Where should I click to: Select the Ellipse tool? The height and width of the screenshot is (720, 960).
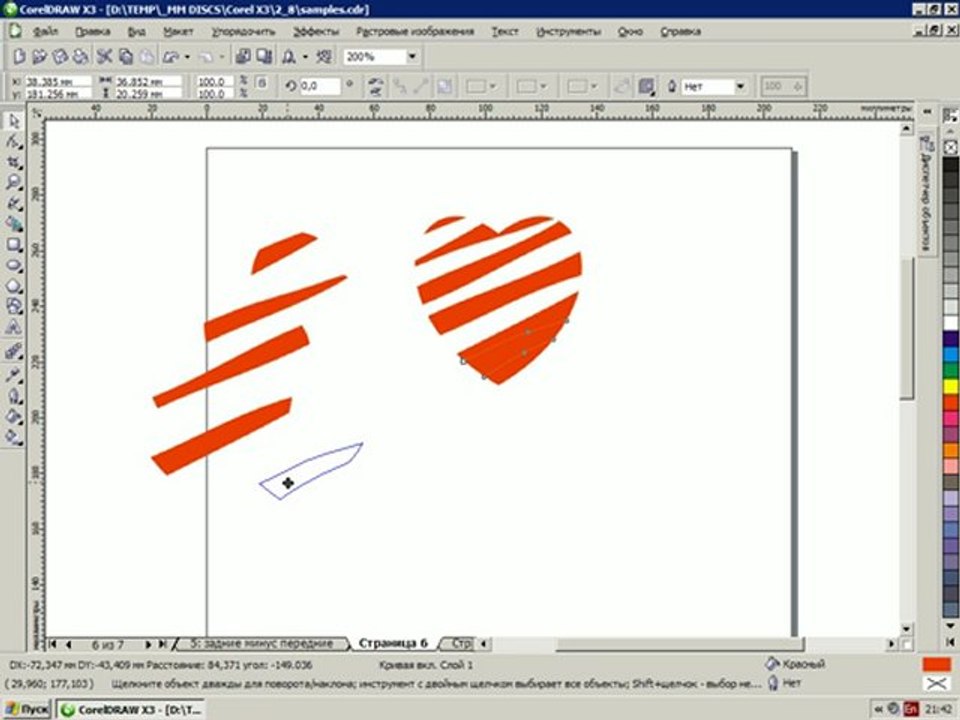pyautogui.click(x=13, y=266)
